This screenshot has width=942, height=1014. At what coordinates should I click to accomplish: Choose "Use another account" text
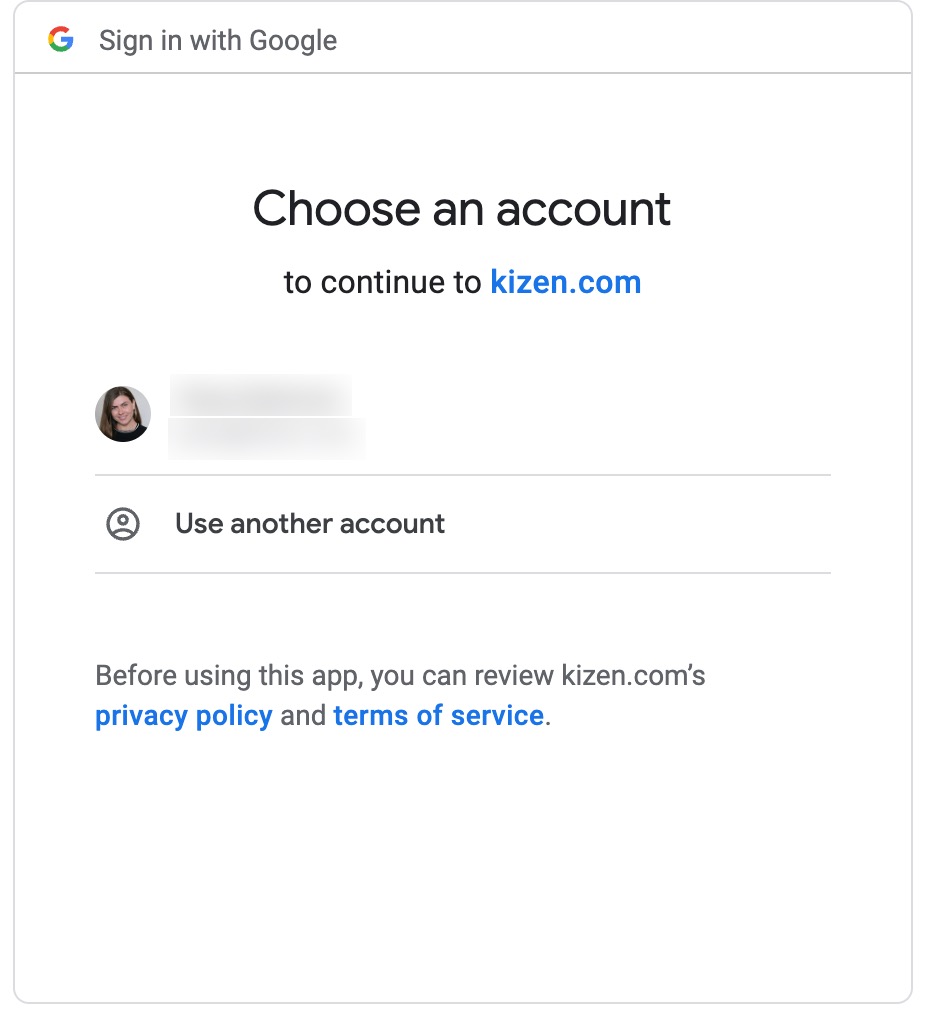point(310,524)
